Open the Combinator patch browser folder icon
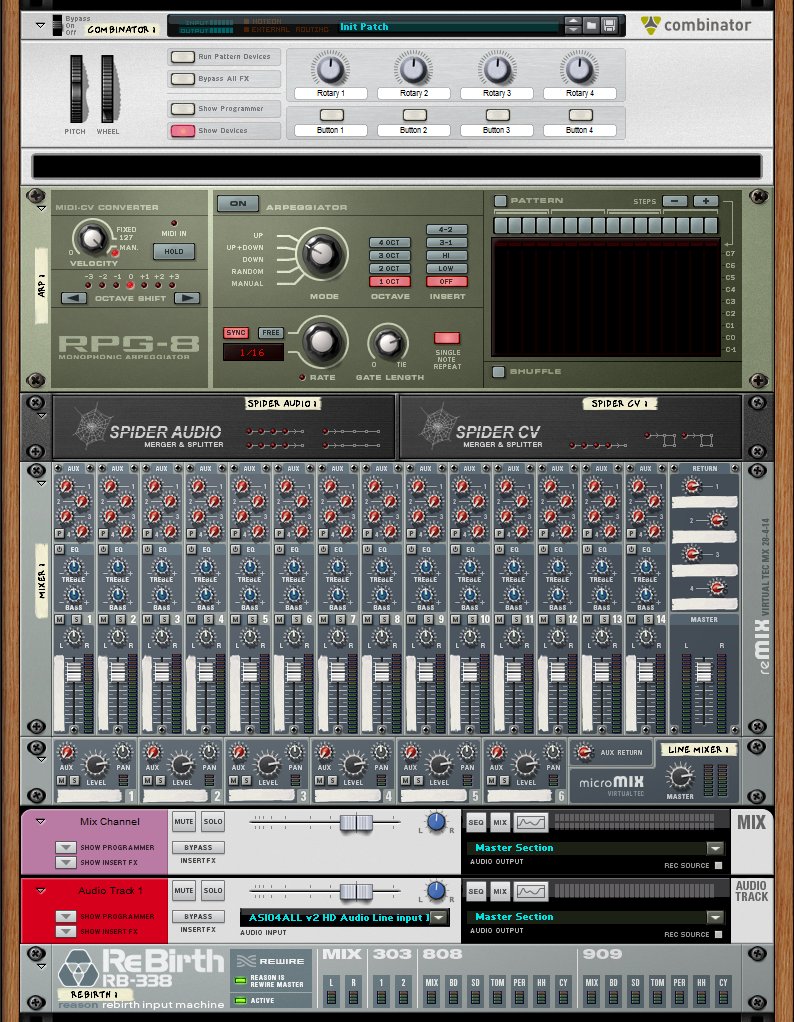 tap(591, 25)
